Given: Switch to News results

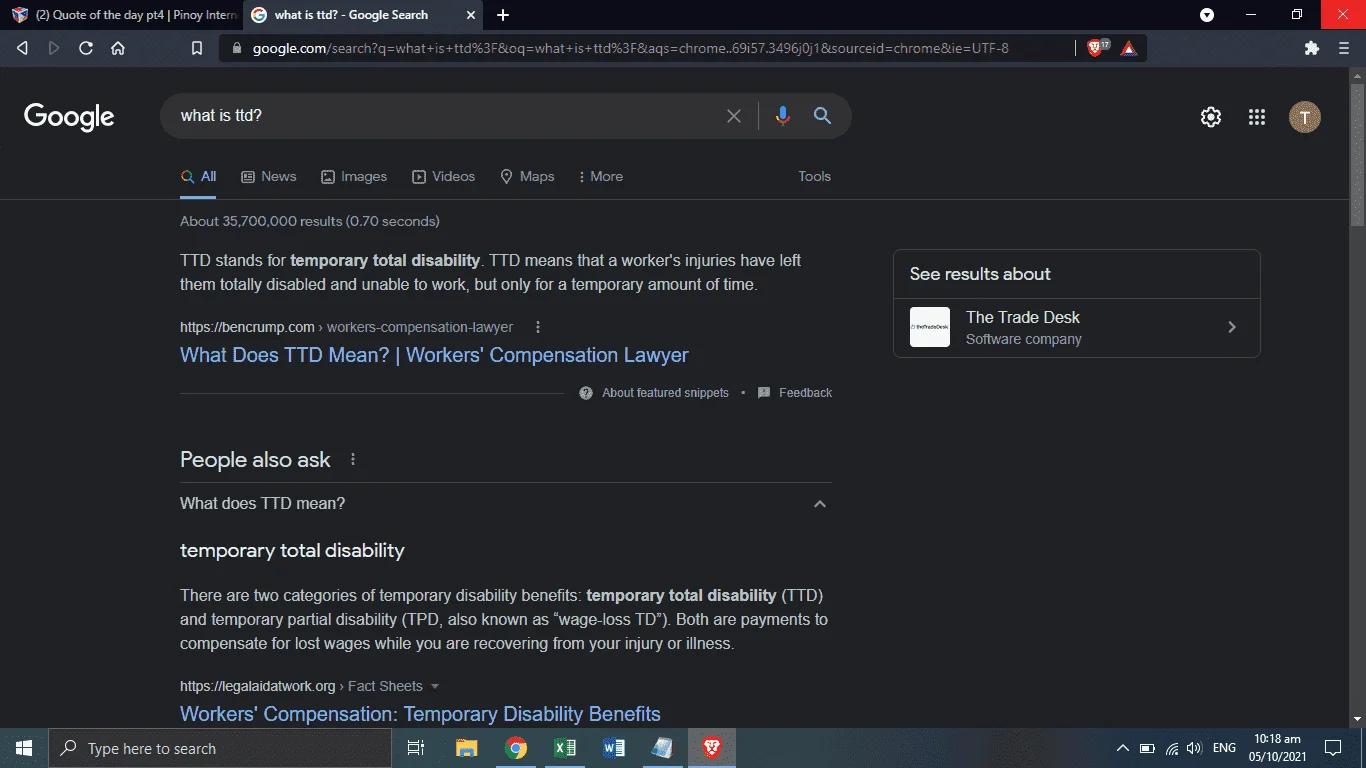Looking at the screenshot, I should tap(269, 176).
